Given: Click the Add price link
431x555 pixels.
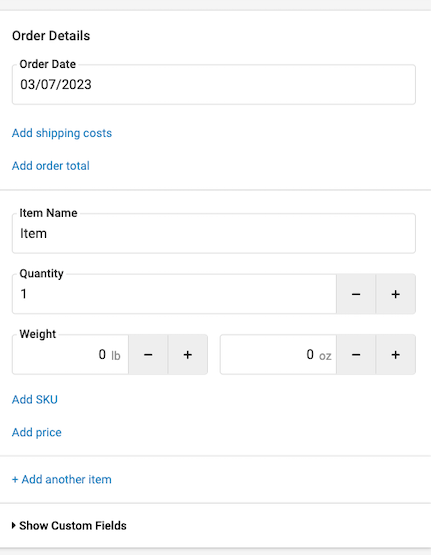Looking at the screenshot, I should (37, 432).
